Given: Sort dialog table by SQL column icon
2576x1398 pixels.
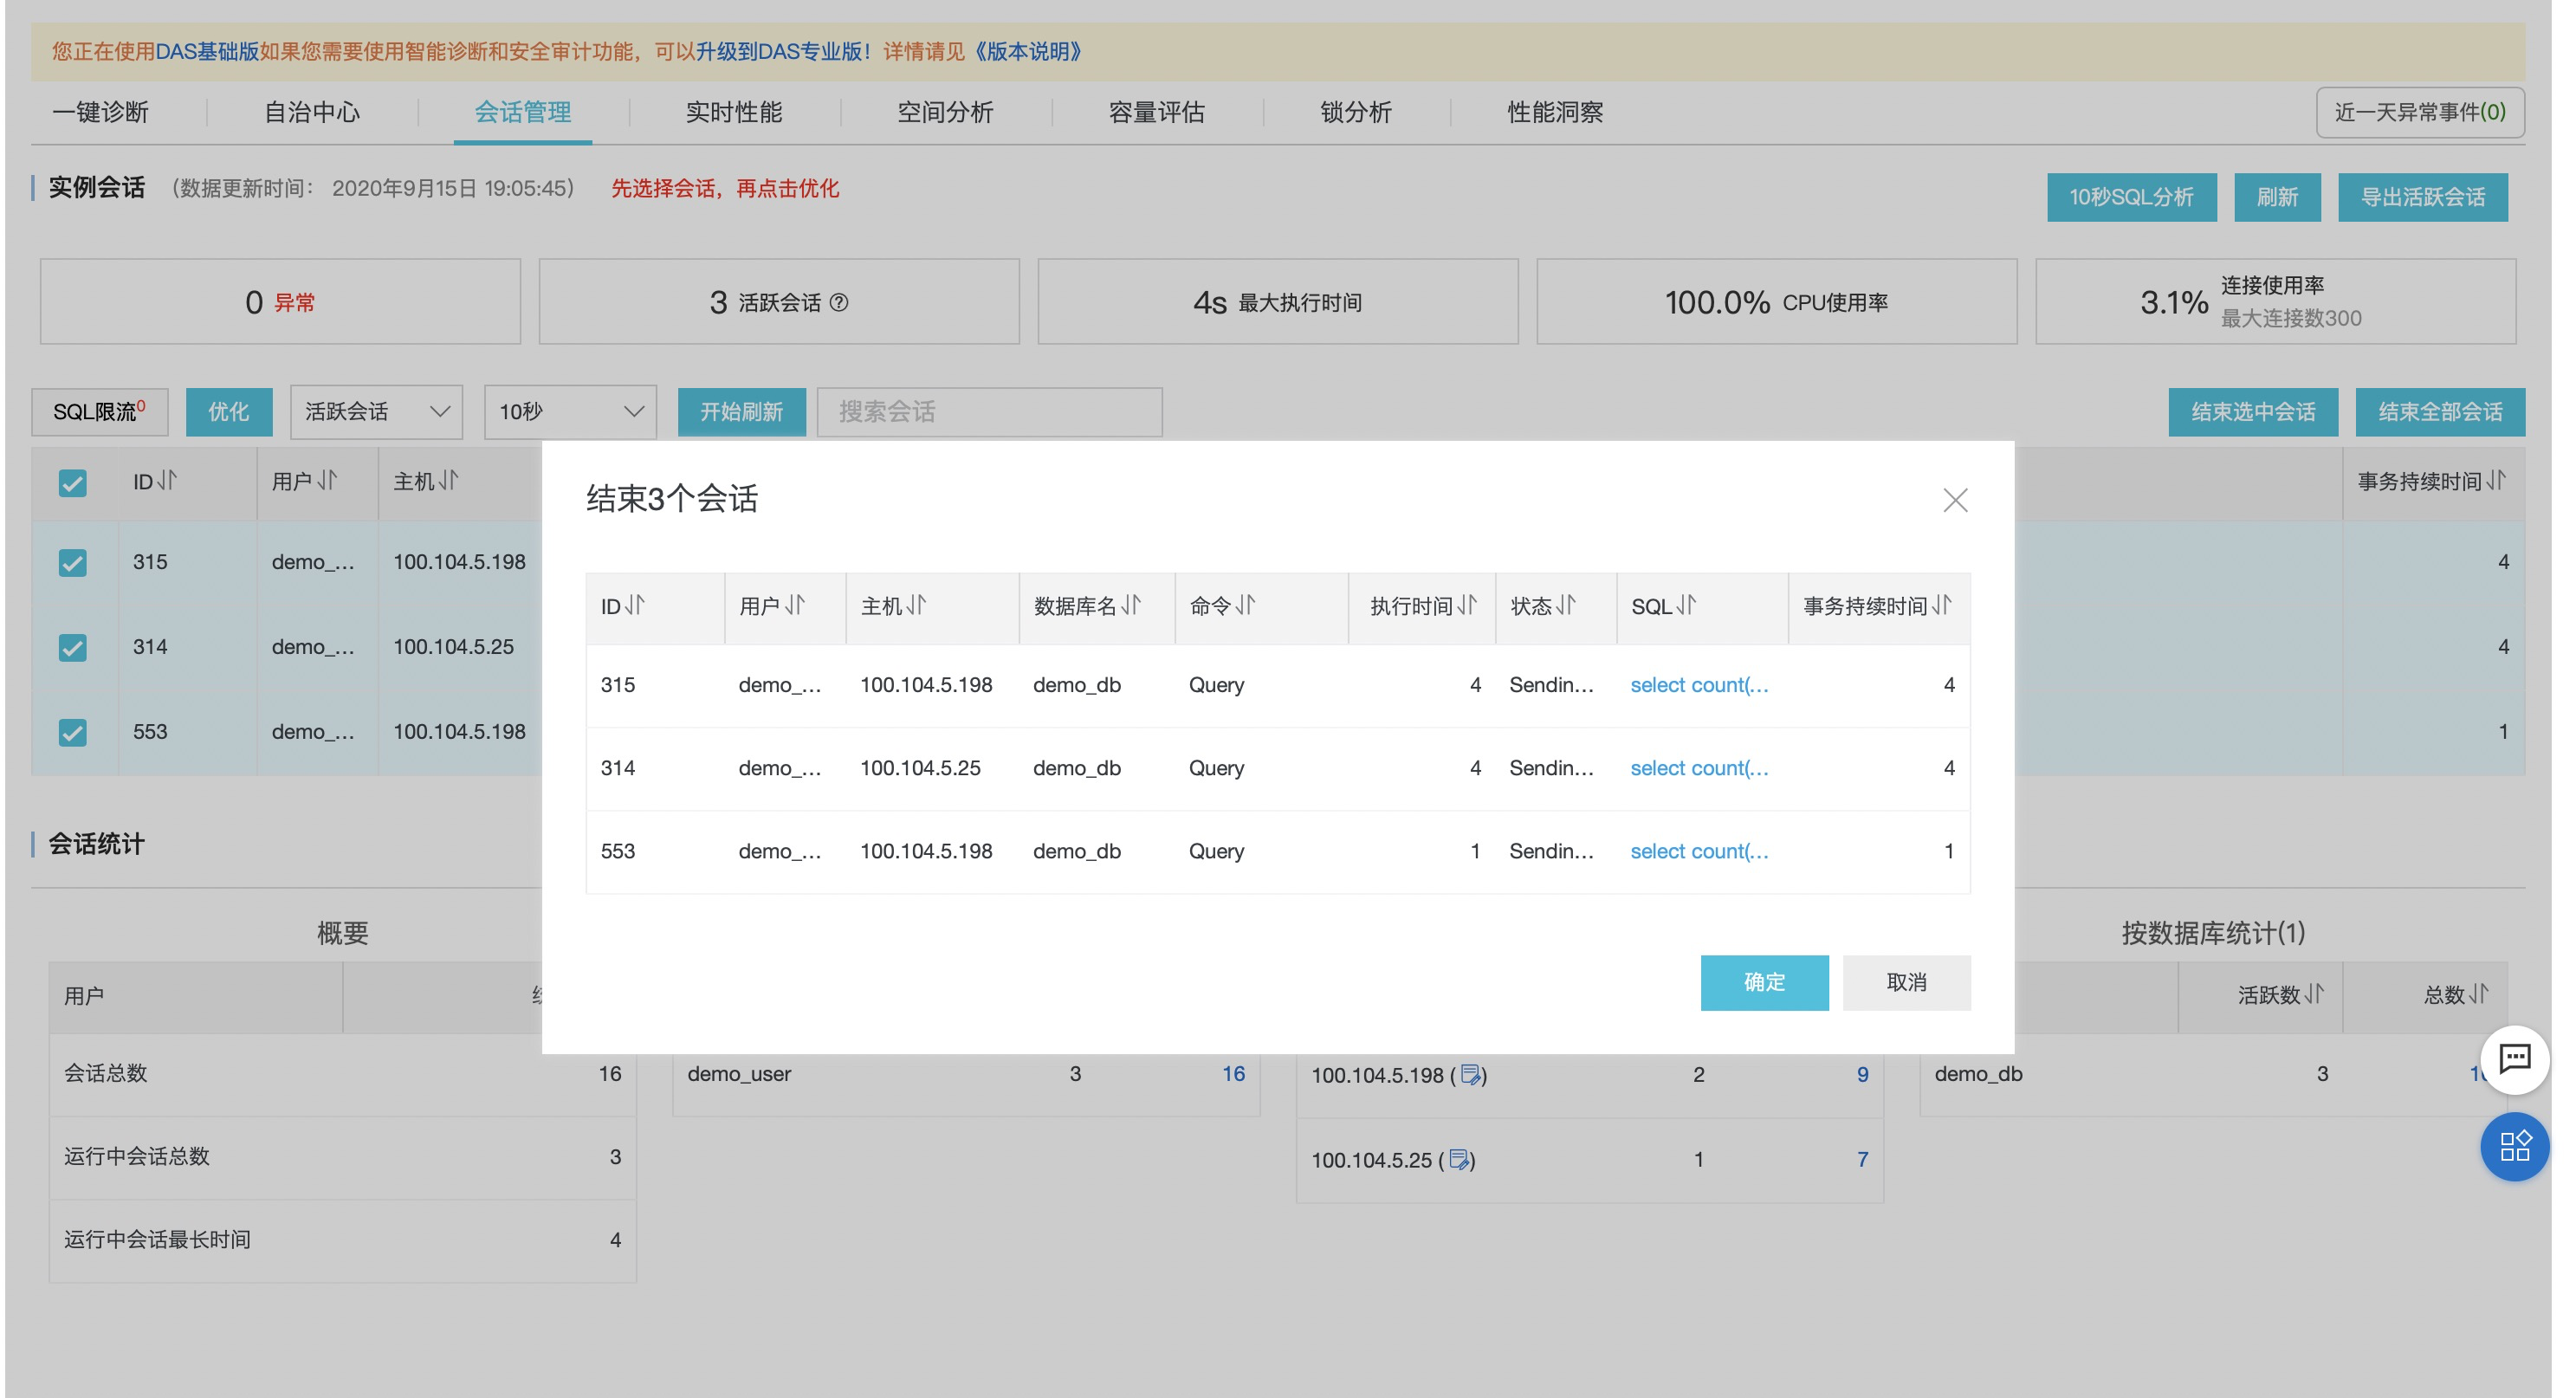Looking at the screenshot, I should (1686, 606).
